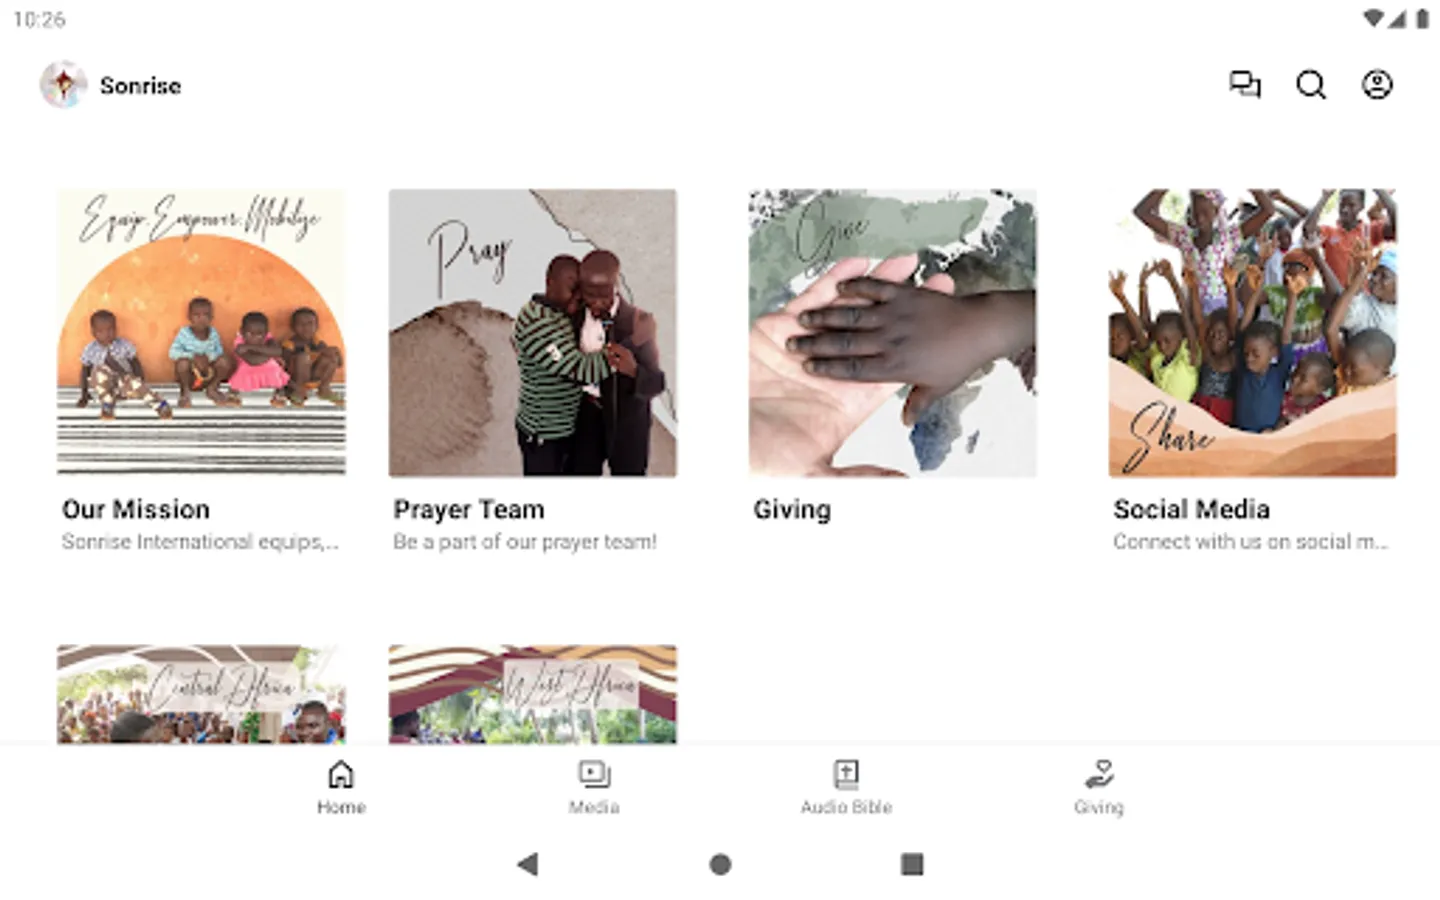The width and height of the screenshot is (1440, 900).
Task: Open the Our Mission image card
Action: [x=201, y=332]
